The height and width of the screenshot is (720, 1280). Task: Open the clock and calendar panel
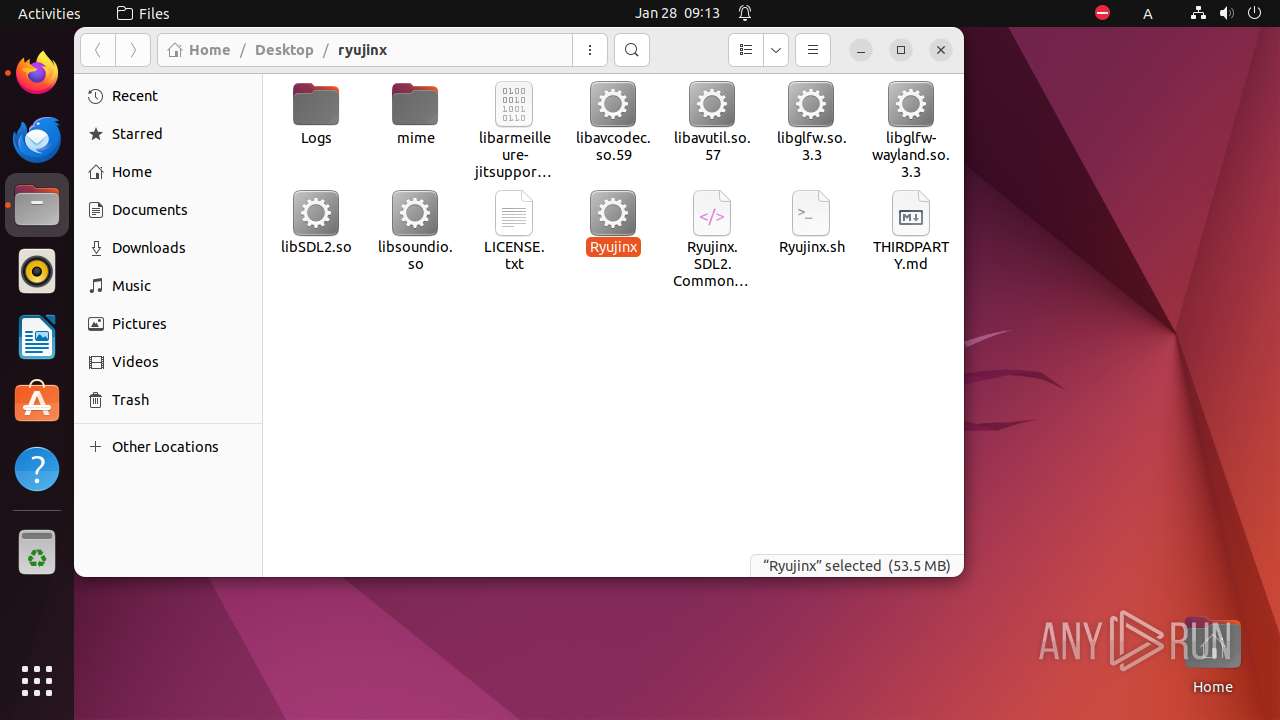pyautogui.click(x=677, y=13)
